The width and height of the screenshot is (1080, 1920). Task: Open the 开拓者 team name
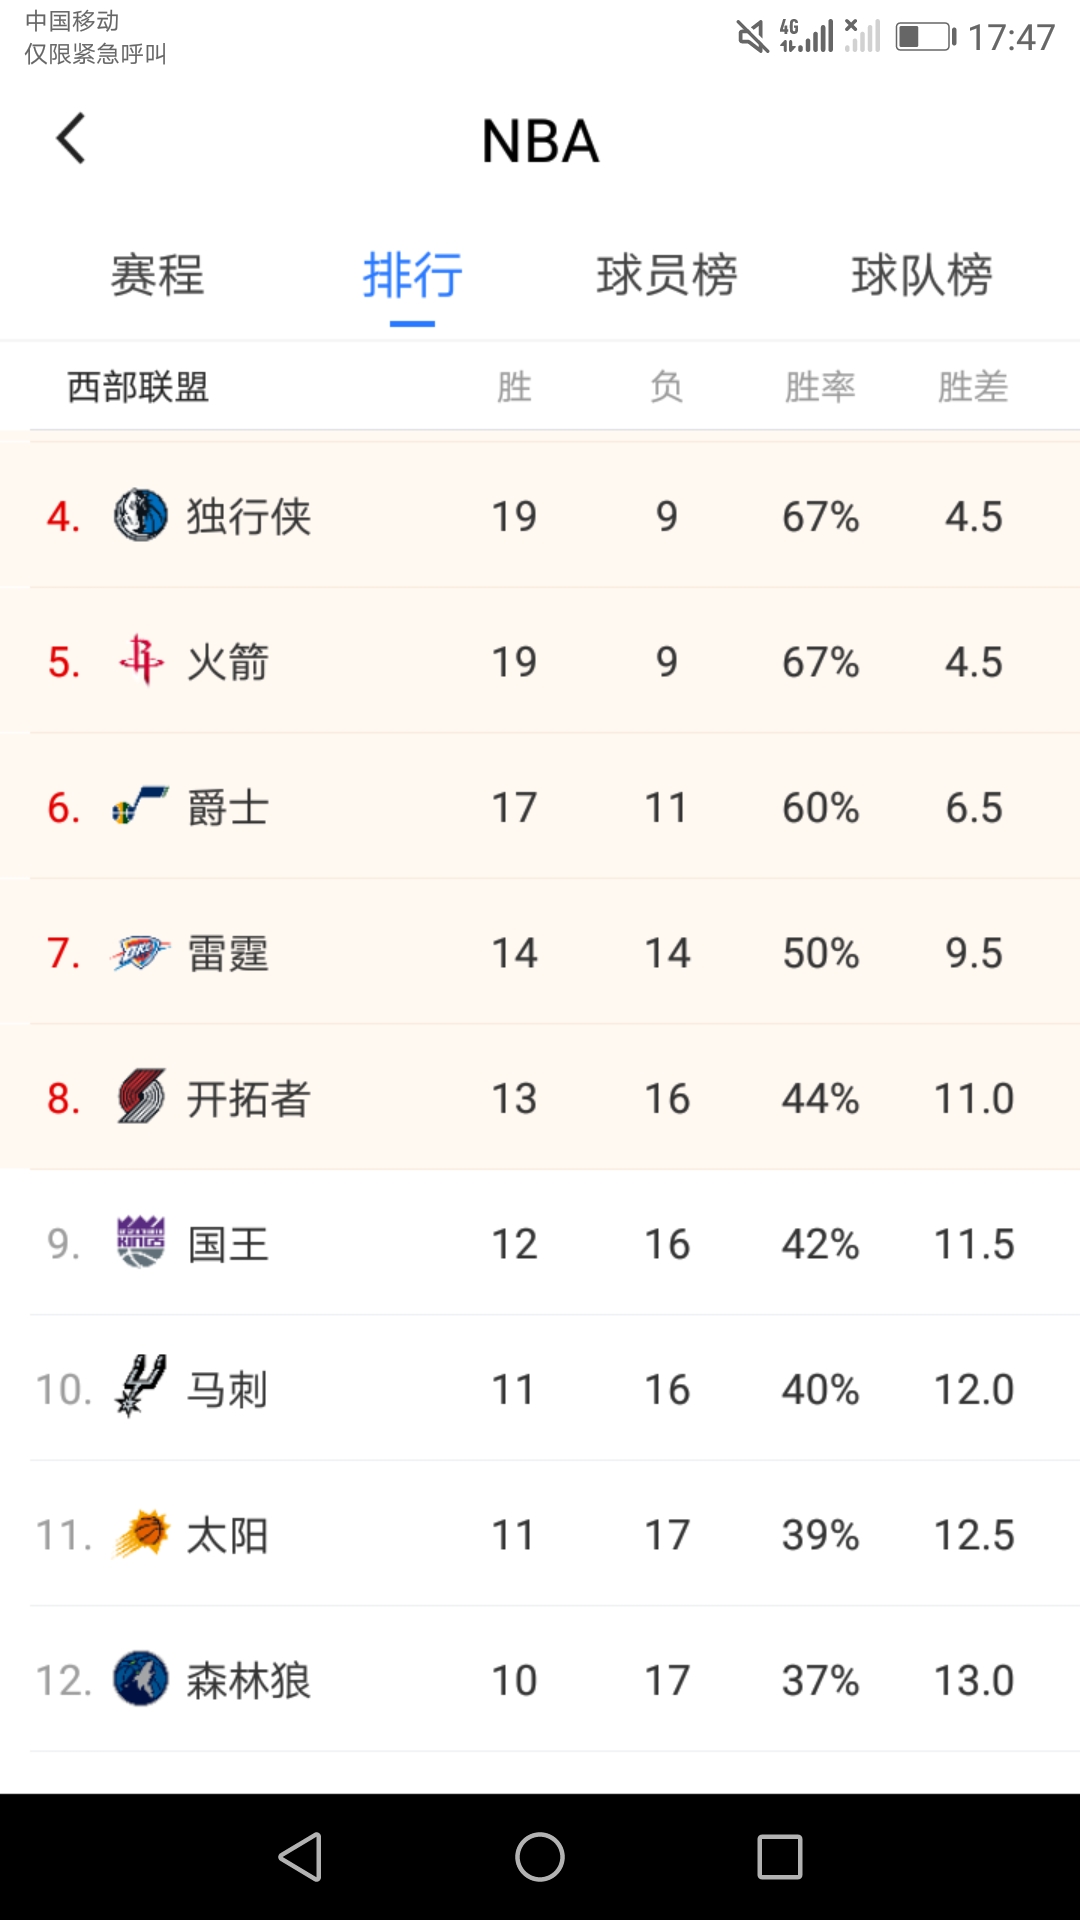click(x=249, y=1099)
